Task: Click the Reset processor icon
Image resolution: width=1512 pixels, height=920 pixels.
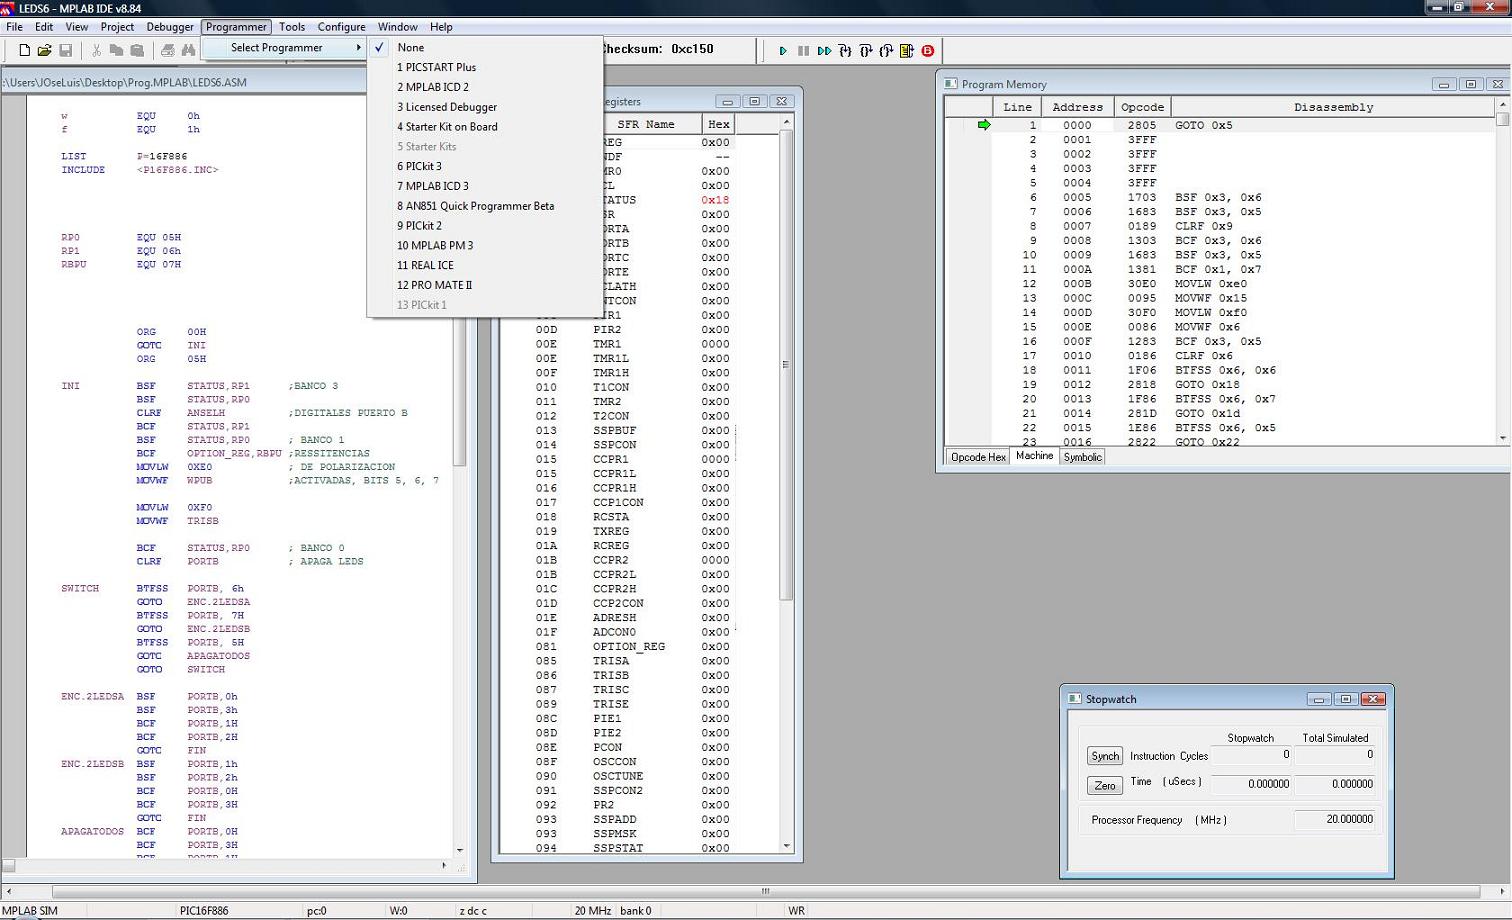Action: pos(907,51)
